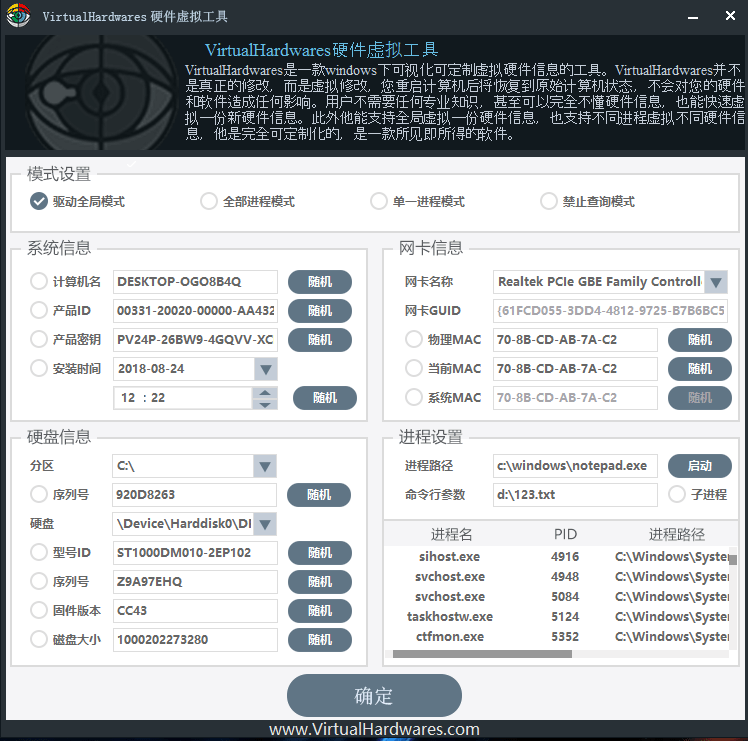This screenshot has height=741, width=748.
Task: Enable the 物理MAC radio button
Action: 414,339
